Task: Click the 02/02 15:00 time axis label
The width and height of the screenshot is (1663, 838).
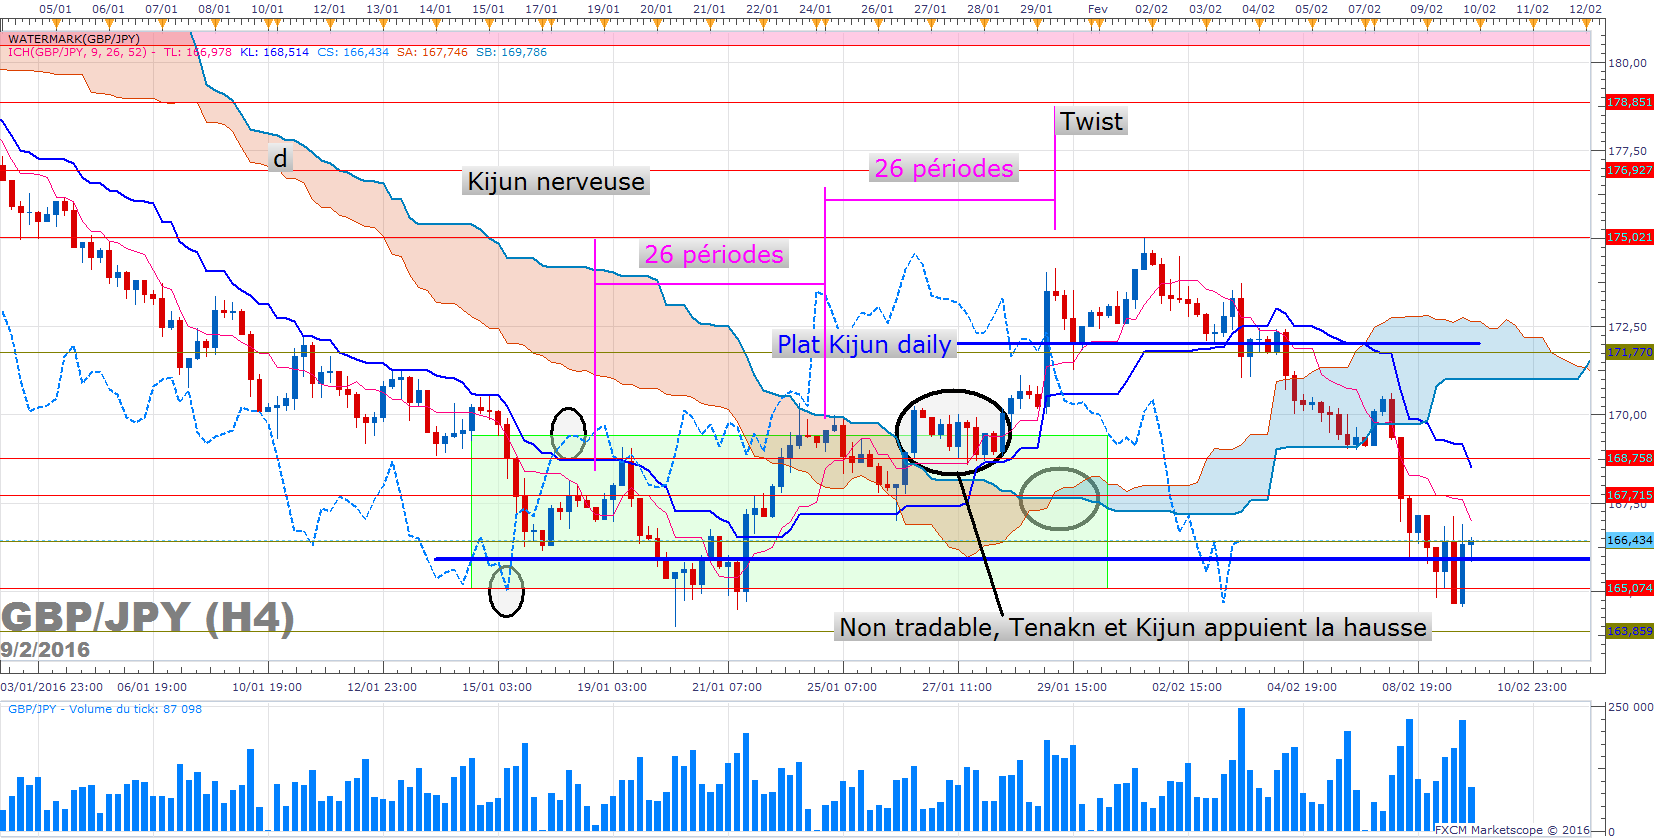Action: (1187, 687)
